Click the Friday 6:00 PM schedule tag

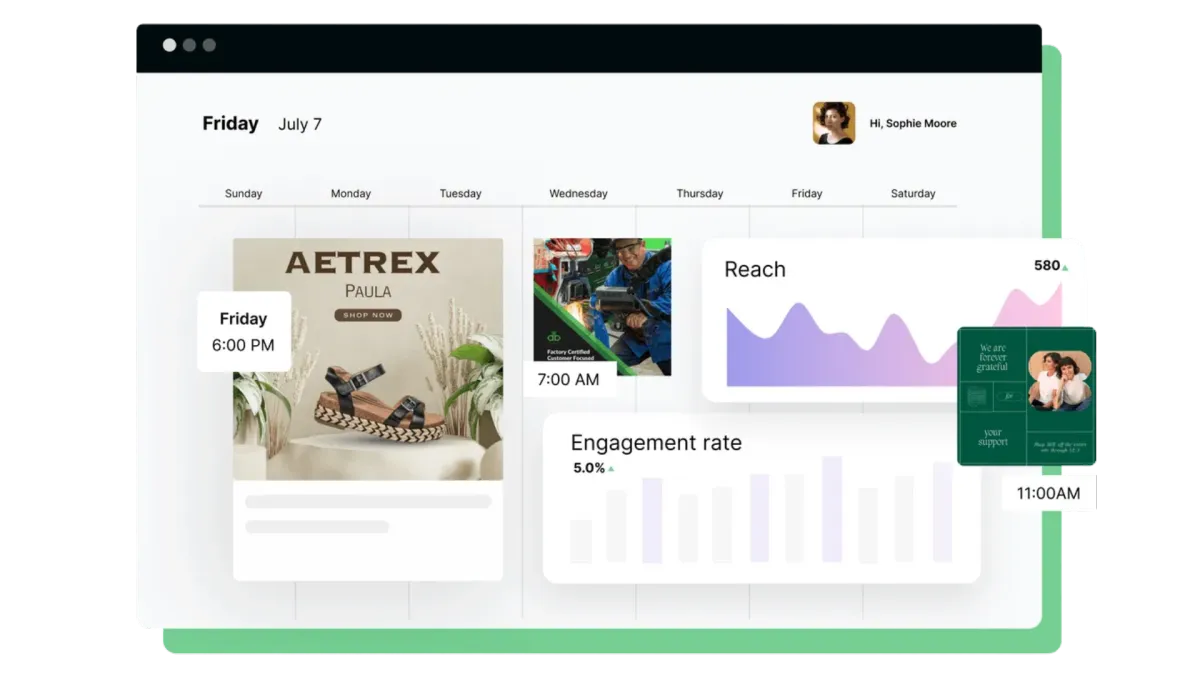pyautogui.click(x=244, y=331)
